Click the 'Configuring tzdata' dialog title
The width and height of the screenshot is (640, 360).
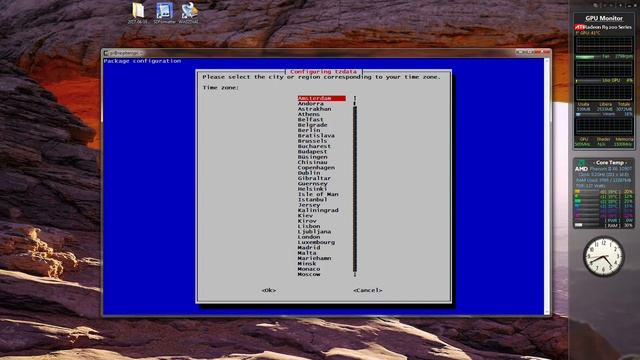point(324,71)
